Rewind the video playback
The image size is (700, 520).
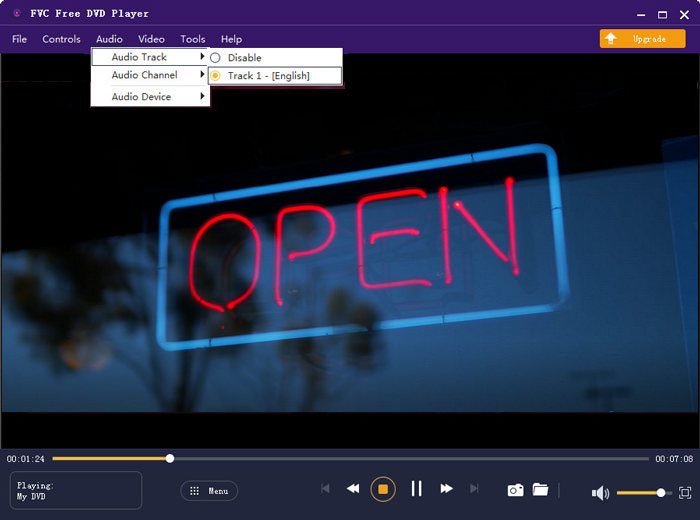point(353,489)
